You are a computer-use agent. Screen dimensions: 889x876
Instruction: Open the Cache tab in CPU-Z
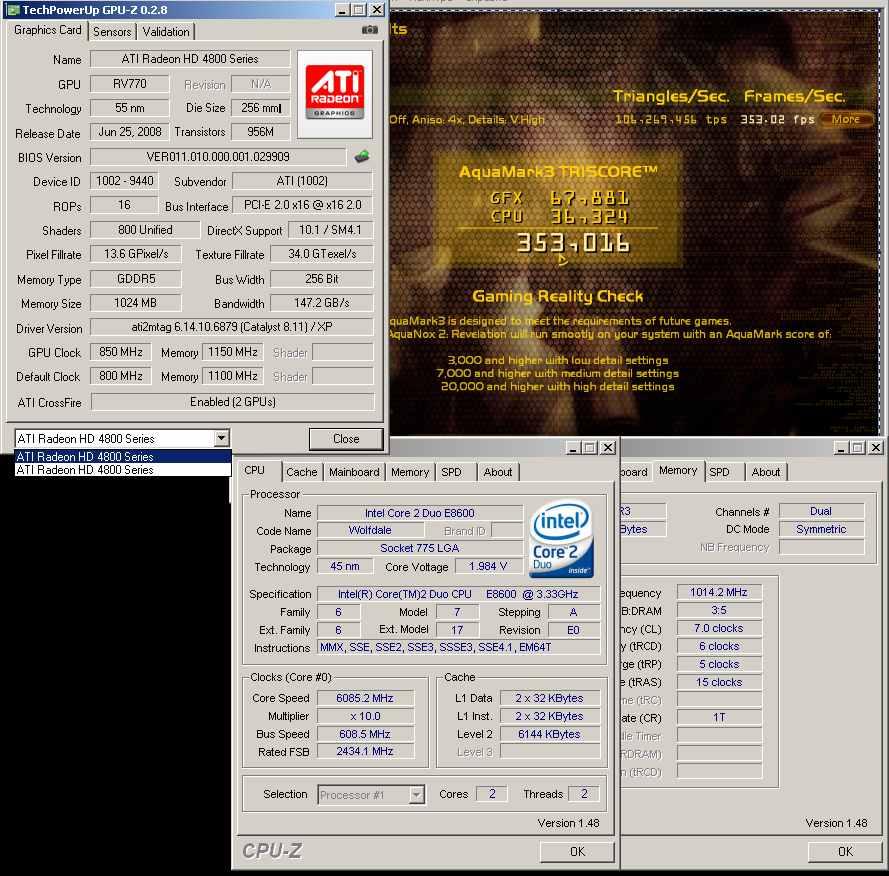pos(302,472)
